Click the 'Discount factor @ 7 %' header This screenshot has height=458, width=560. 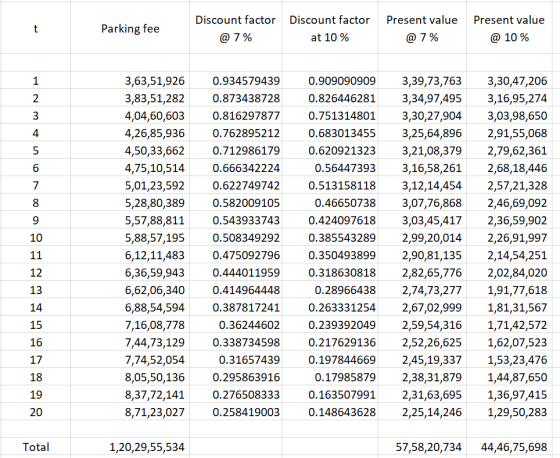pos(236,29)
